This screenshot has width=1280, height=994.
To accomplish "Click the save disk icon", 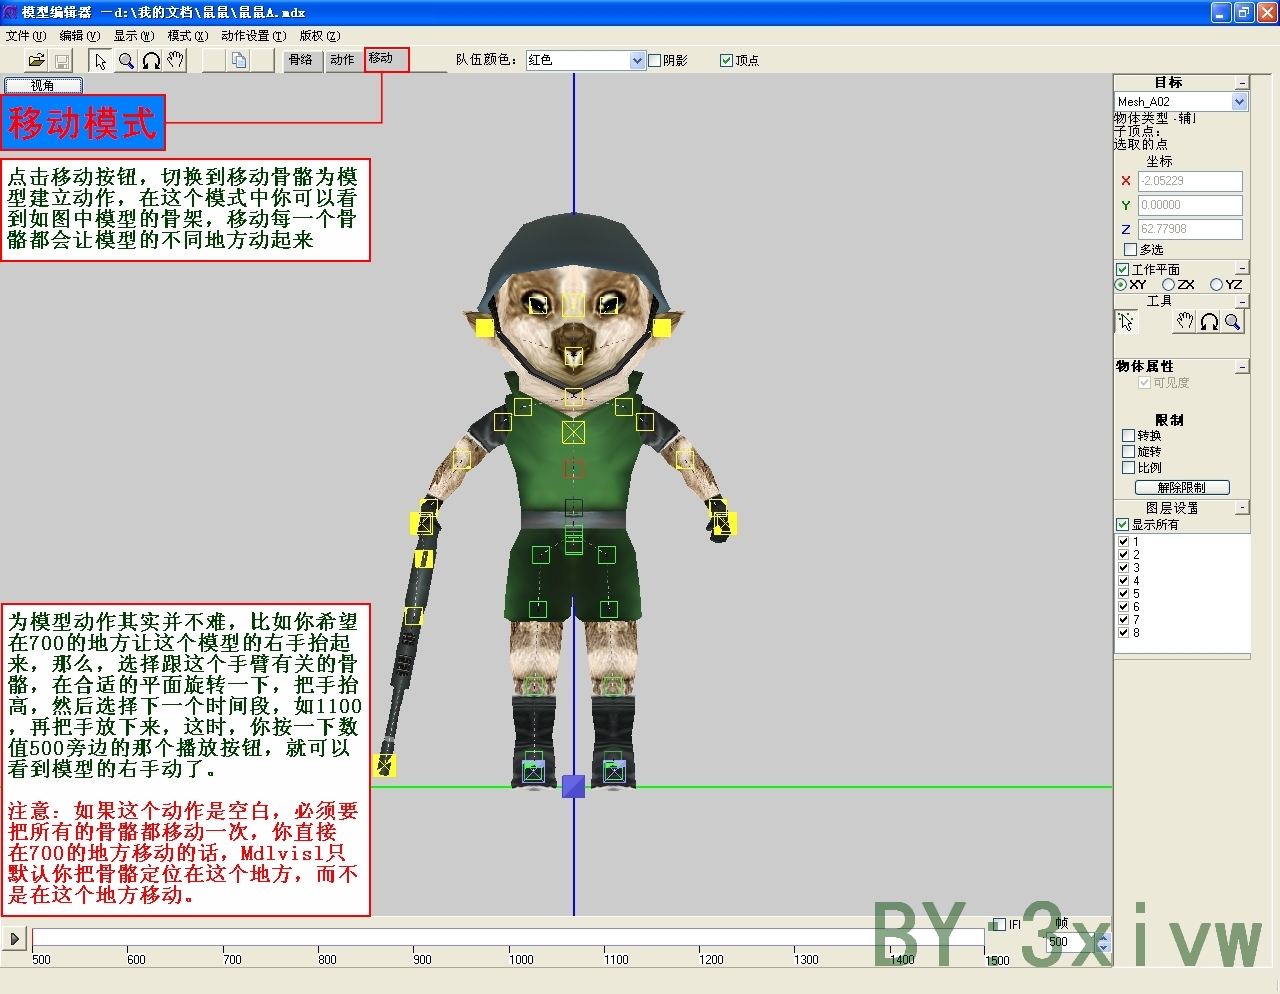I will [x=61, y=60].
